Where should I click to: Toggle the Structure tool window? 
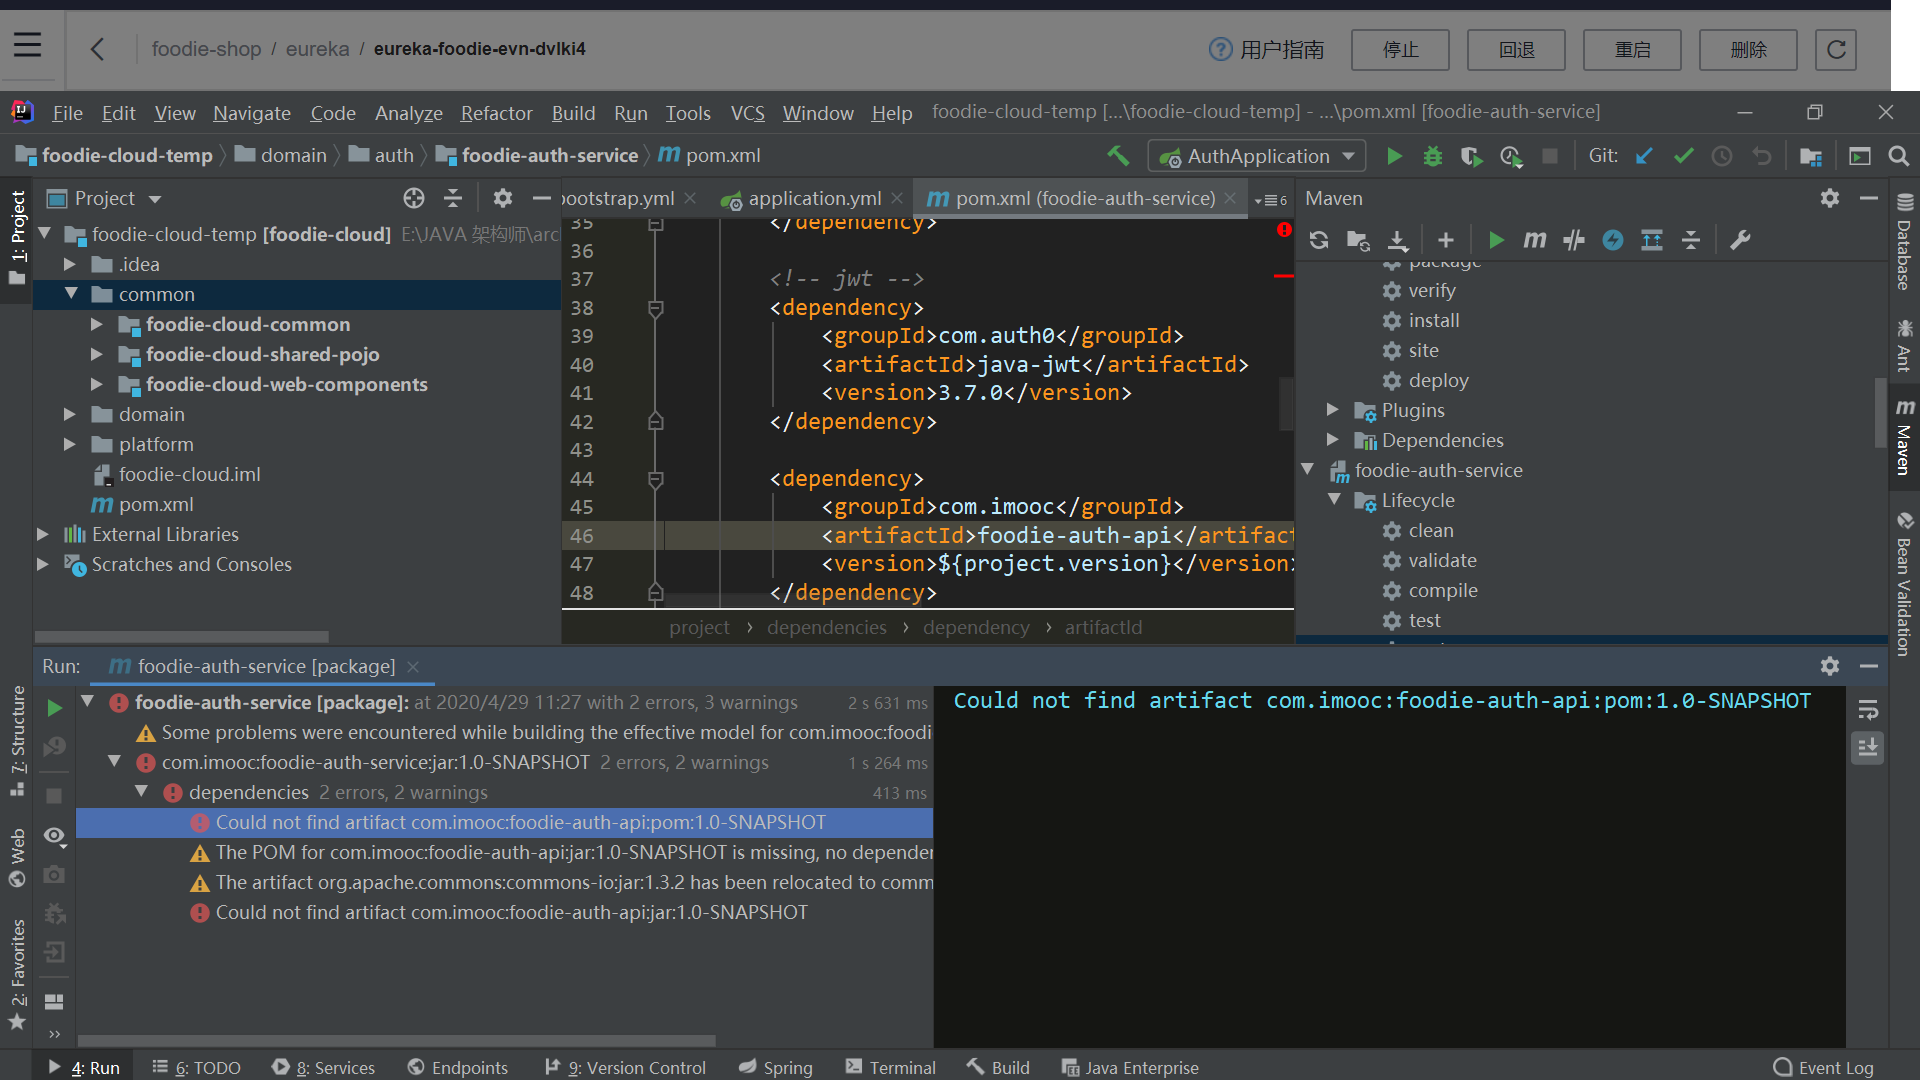click(17, 741)
